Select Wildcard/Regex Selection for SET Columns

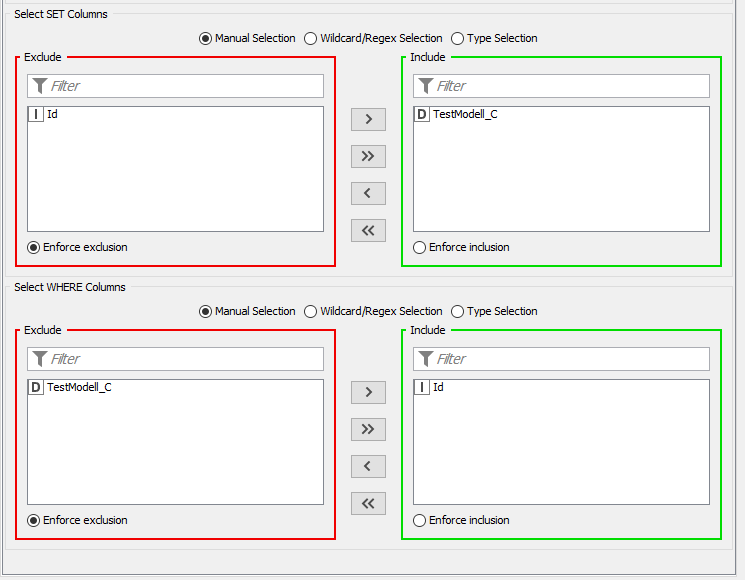tap(373, 38)
